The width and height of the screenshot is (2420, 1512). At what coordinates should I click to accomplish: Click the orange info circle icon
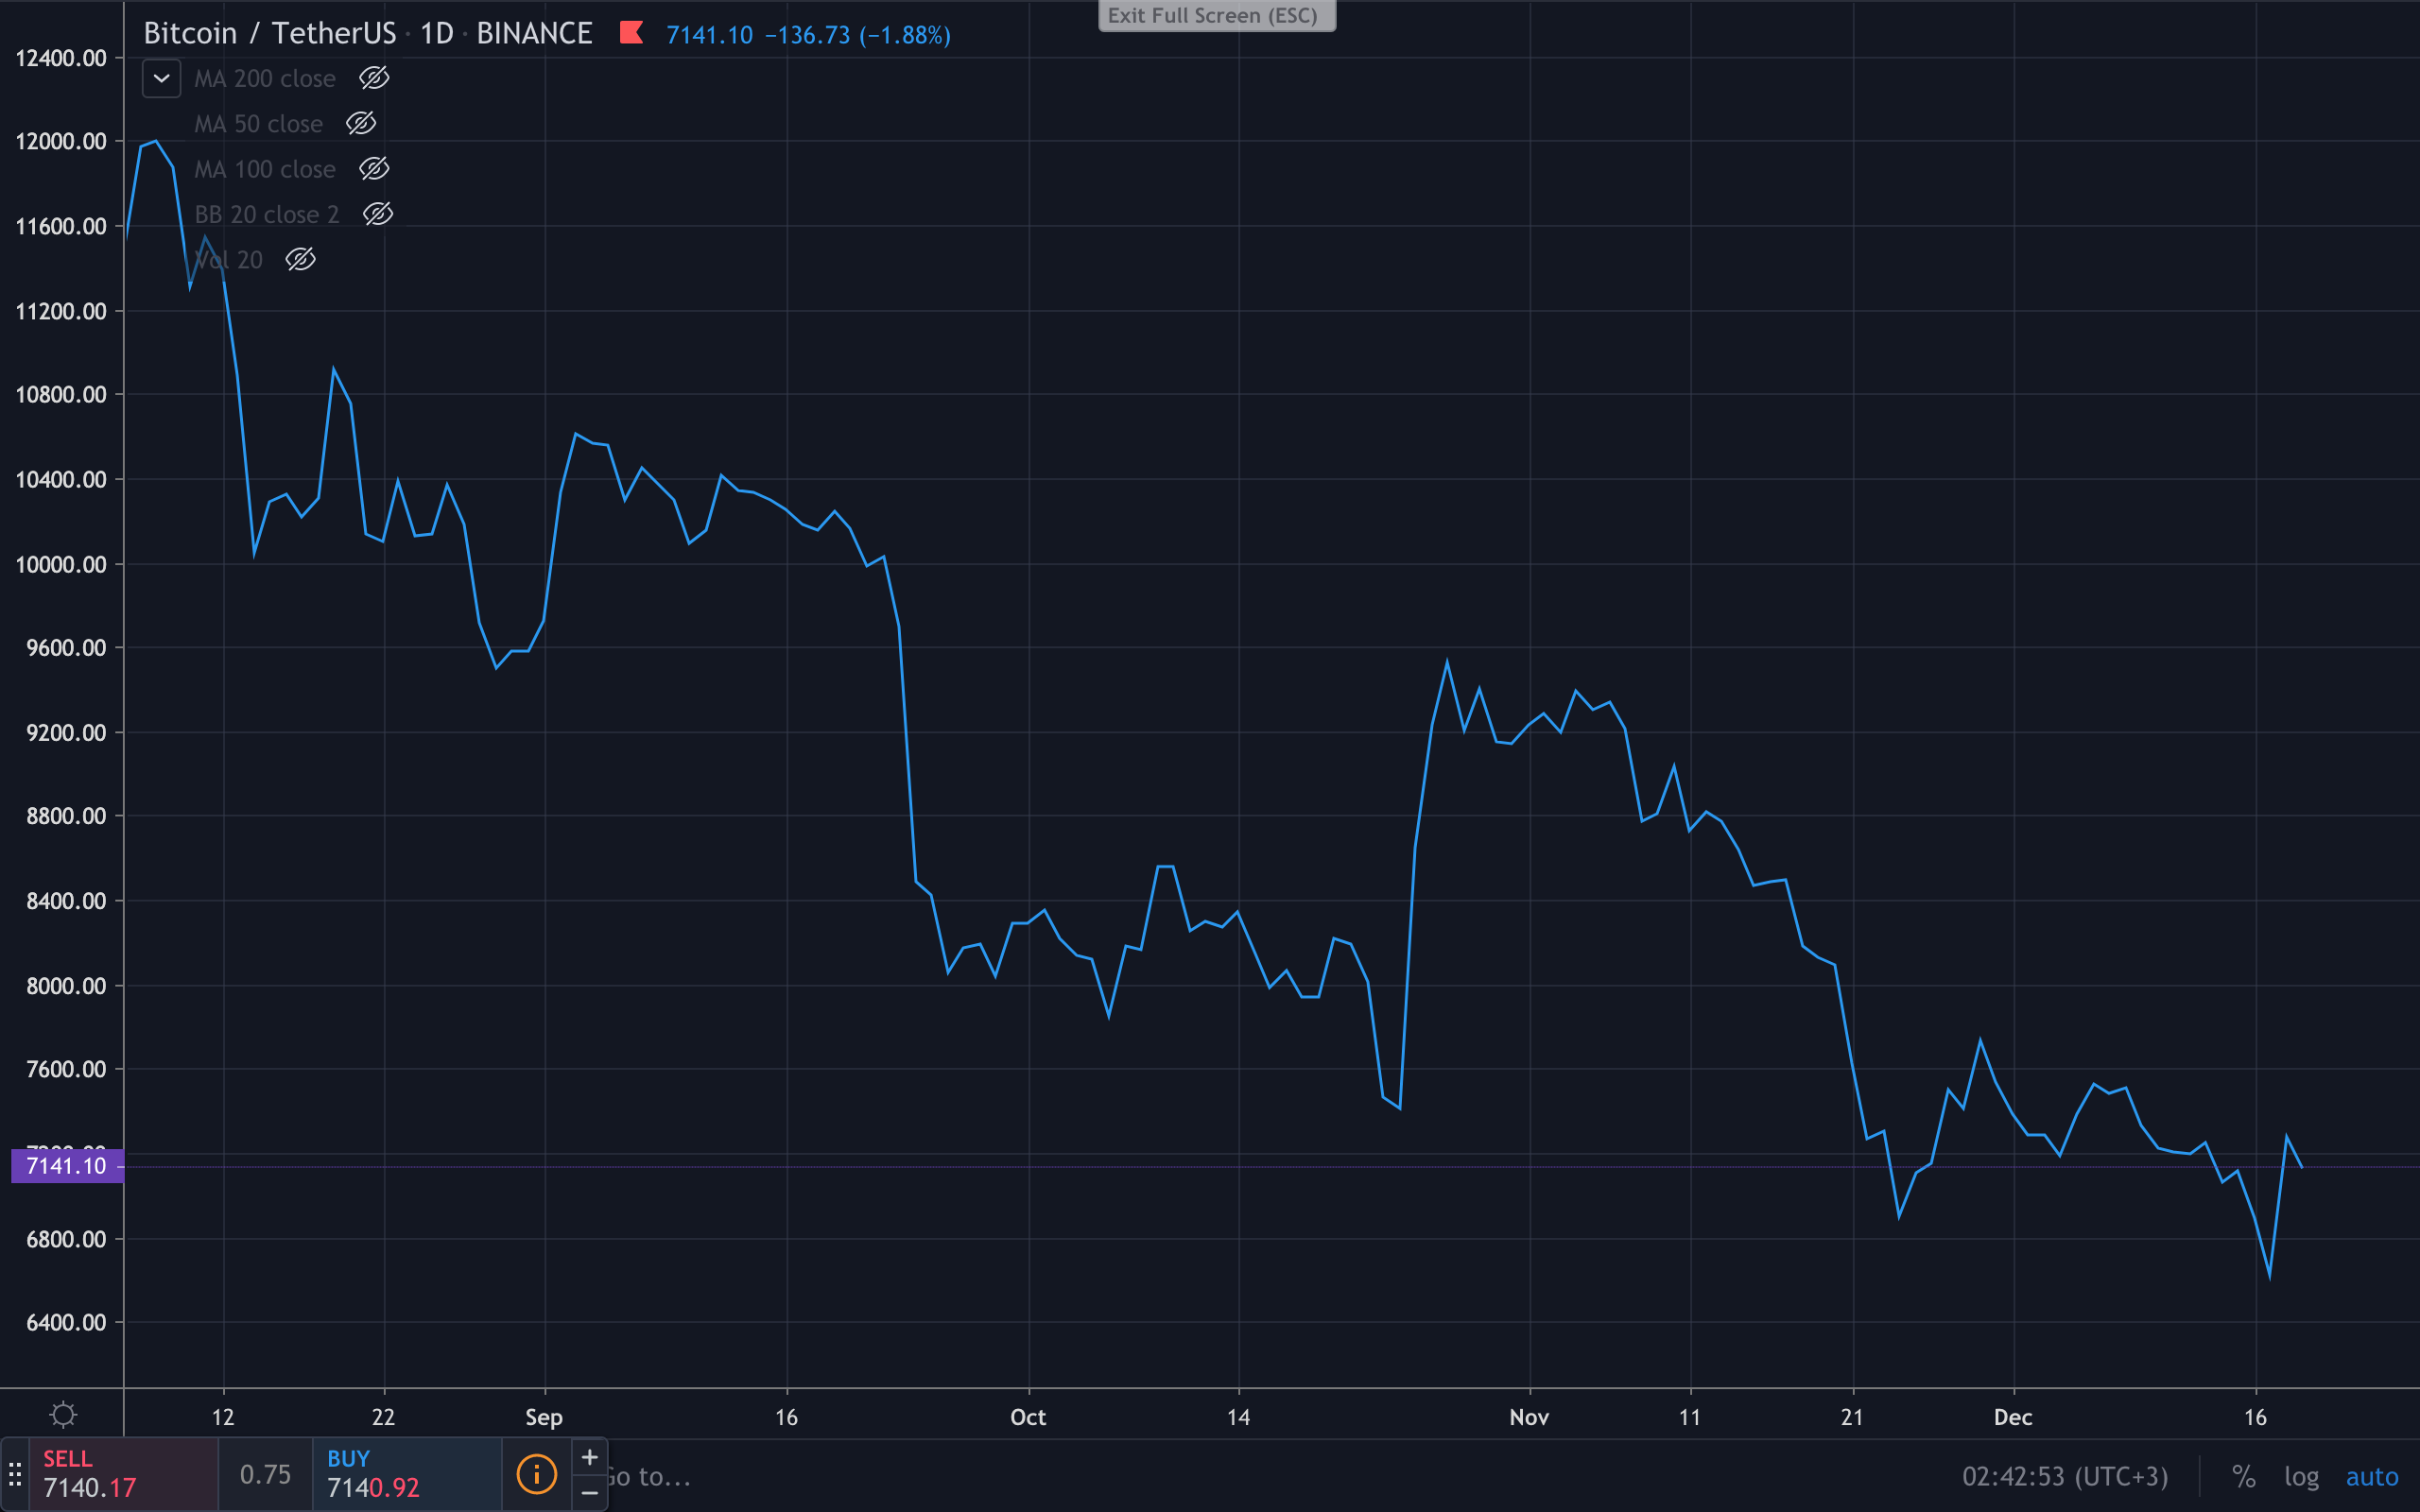point(536,1474)
